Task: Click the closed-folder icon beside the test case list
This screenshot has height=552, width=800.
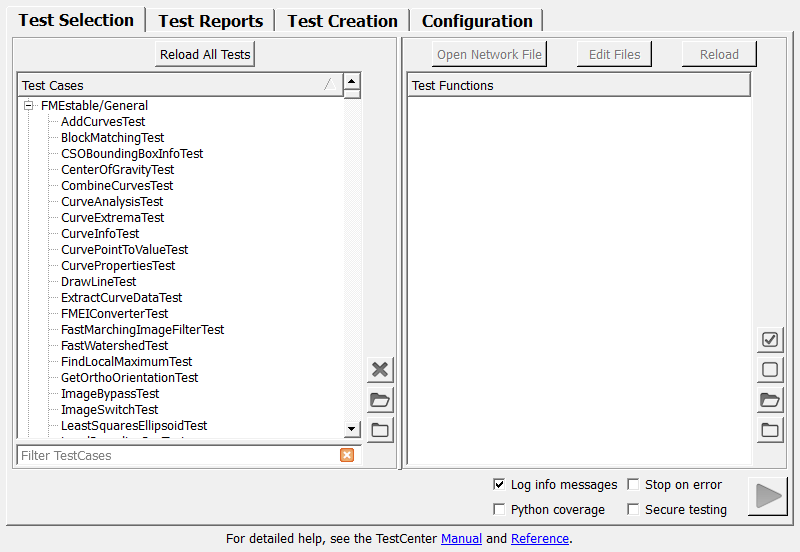Action: coord(380,431)
